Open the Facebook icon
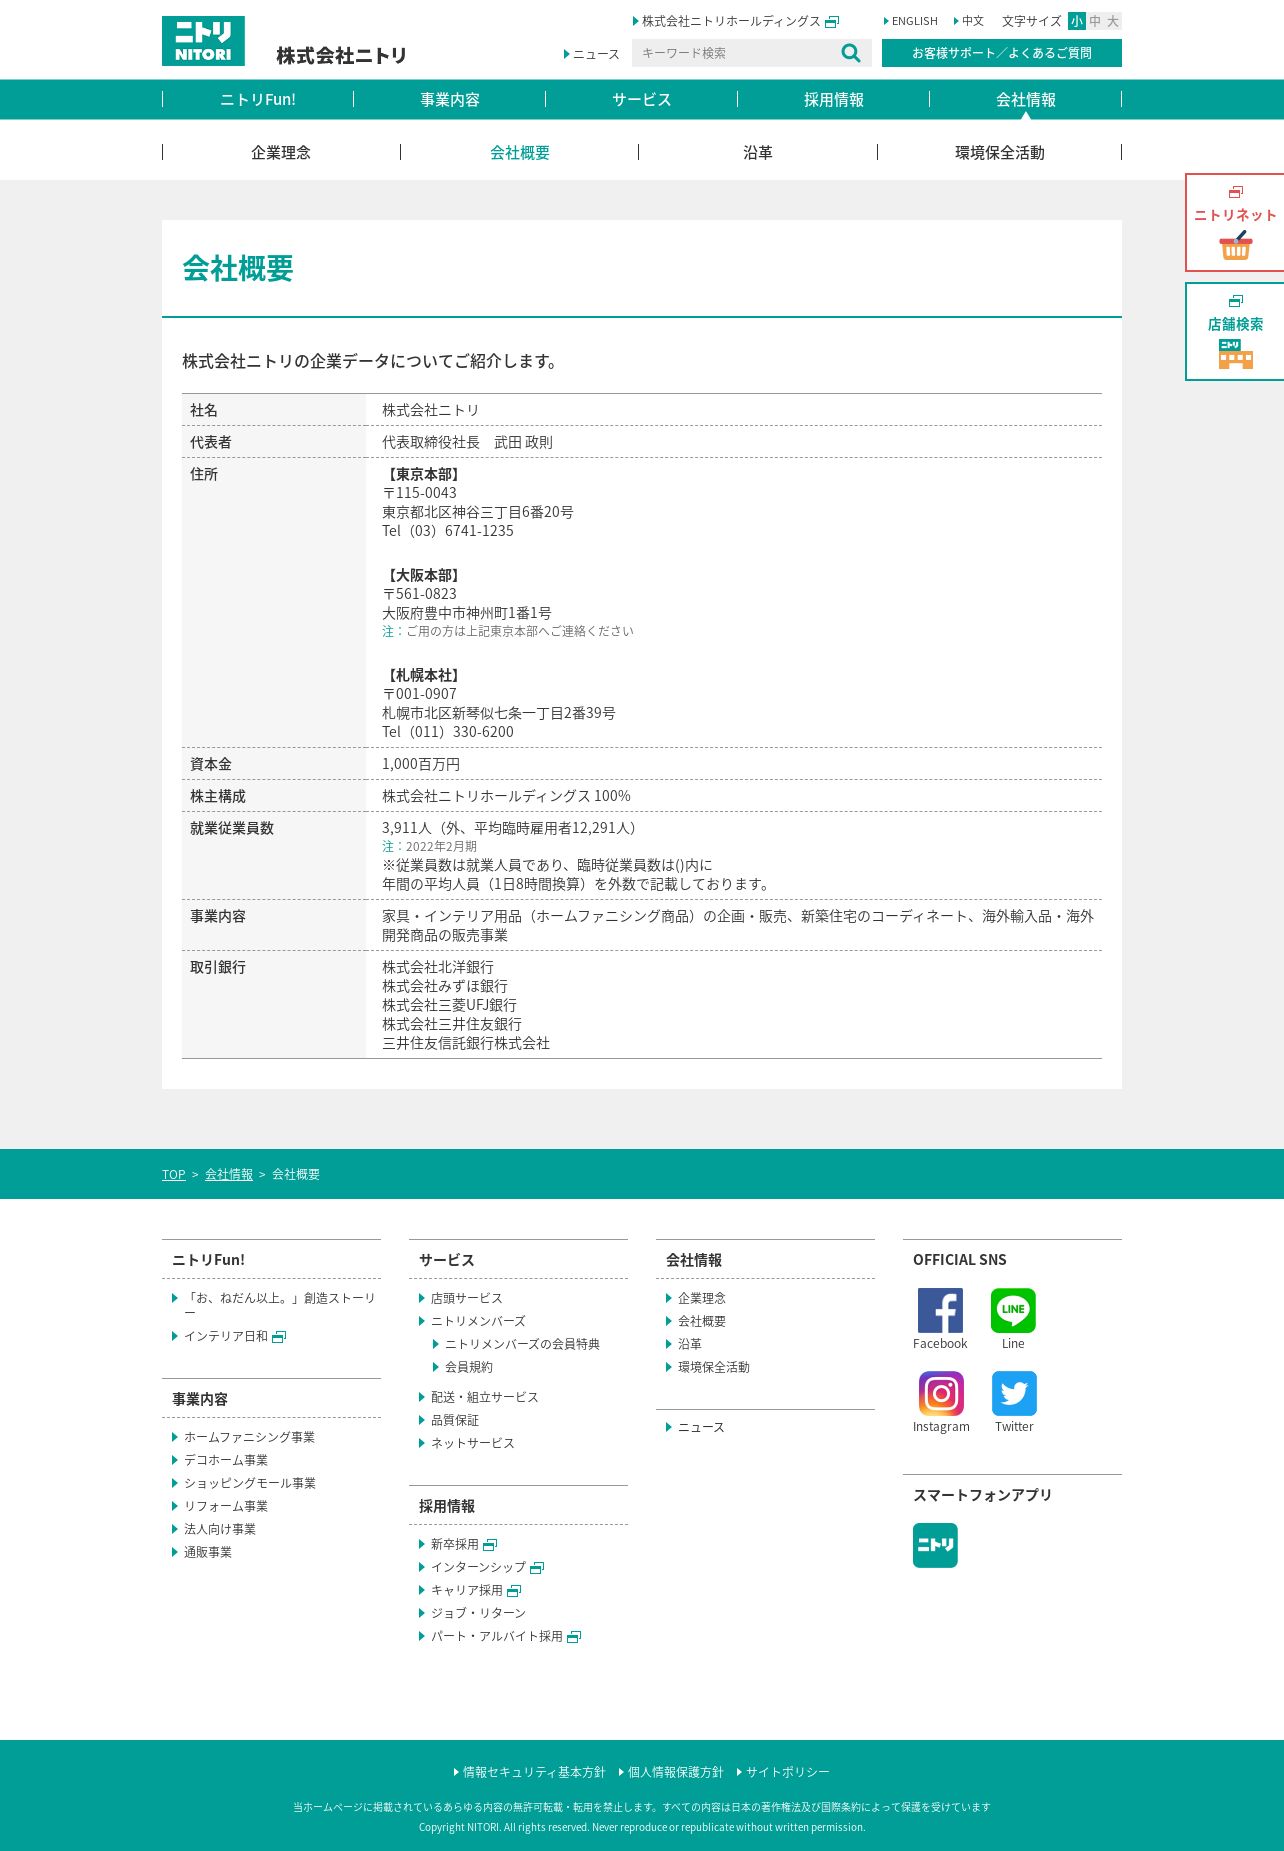The image size is (1284, 1851). [940, 1310]
